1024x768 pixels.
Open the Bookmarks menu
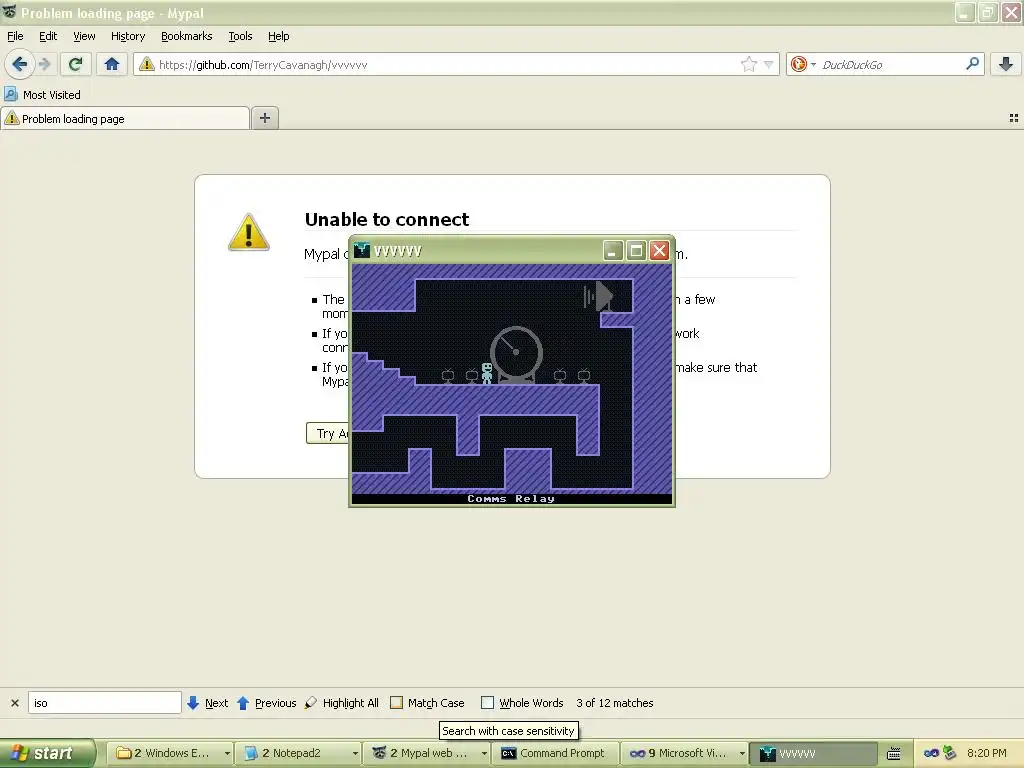[x=187, y=36]
